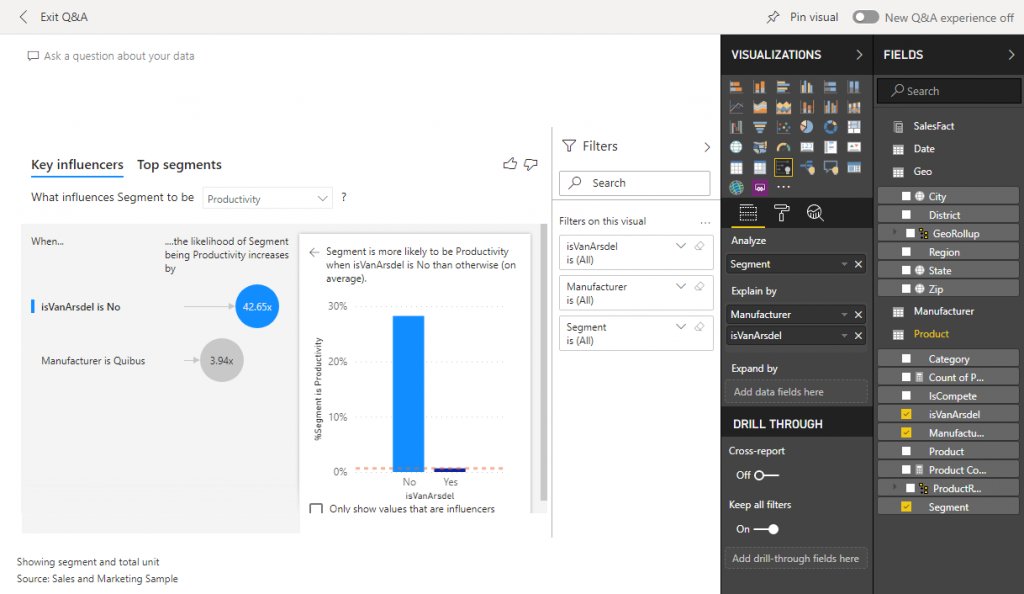Viewport: 1024px width, 594px height.
Task: Select the clustered column chart visual
Action: 807,87
